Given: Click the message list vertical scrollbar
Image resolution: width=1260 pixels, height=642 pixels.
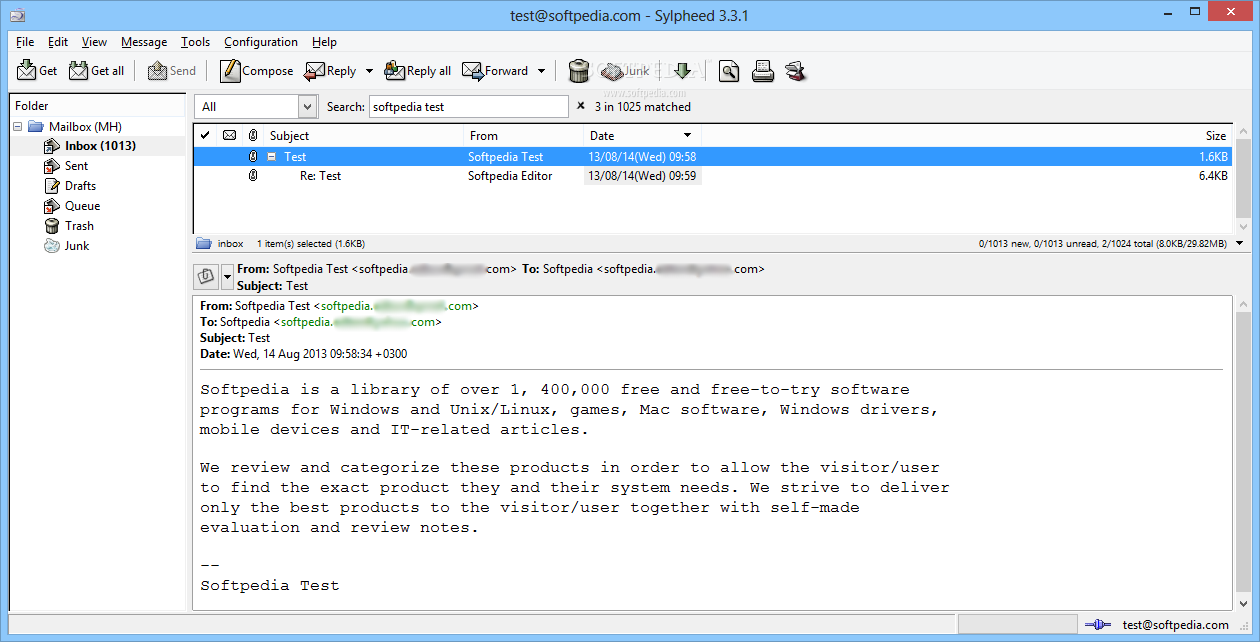Looking at the screenshot, I should tap(1243, 179).
